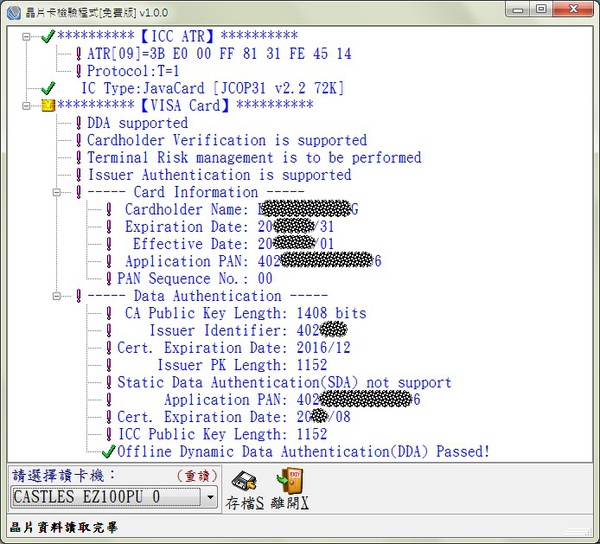Minimize the window
Screen dimensions: 600x544
coord(518,9)
